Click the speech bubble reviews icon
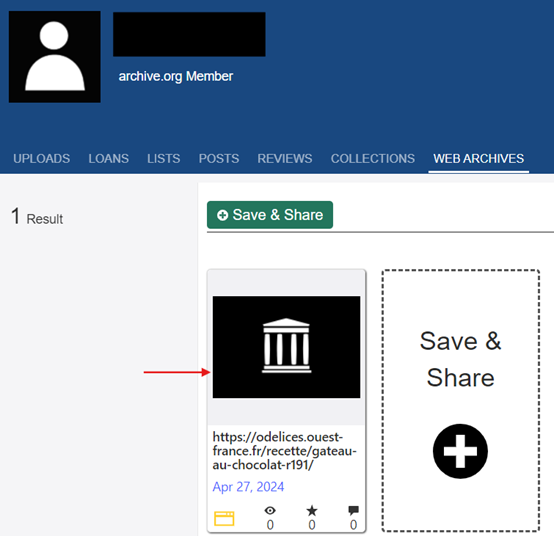Image resolution: width=554 pixels, height=536 pixels. click(x=353, y=510)
